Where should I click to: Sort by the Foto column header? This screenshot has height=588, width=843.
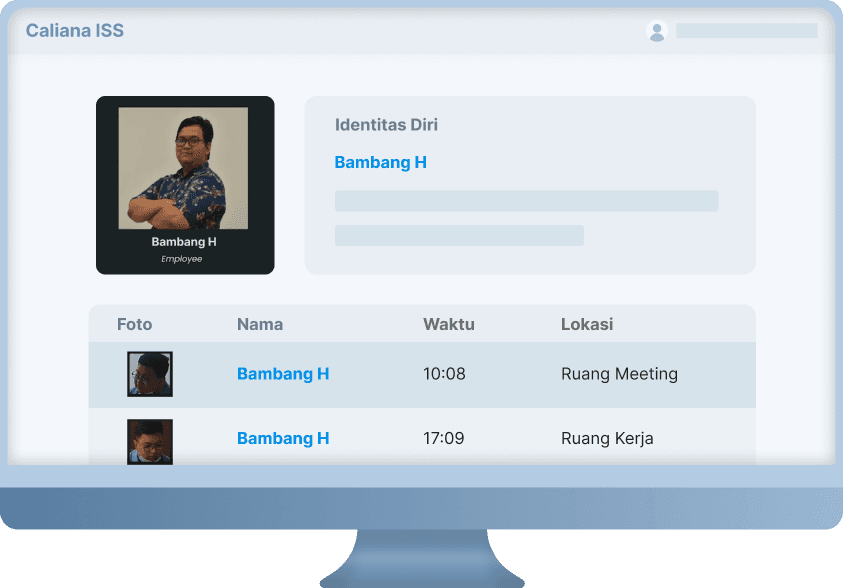tap(134, 324)
